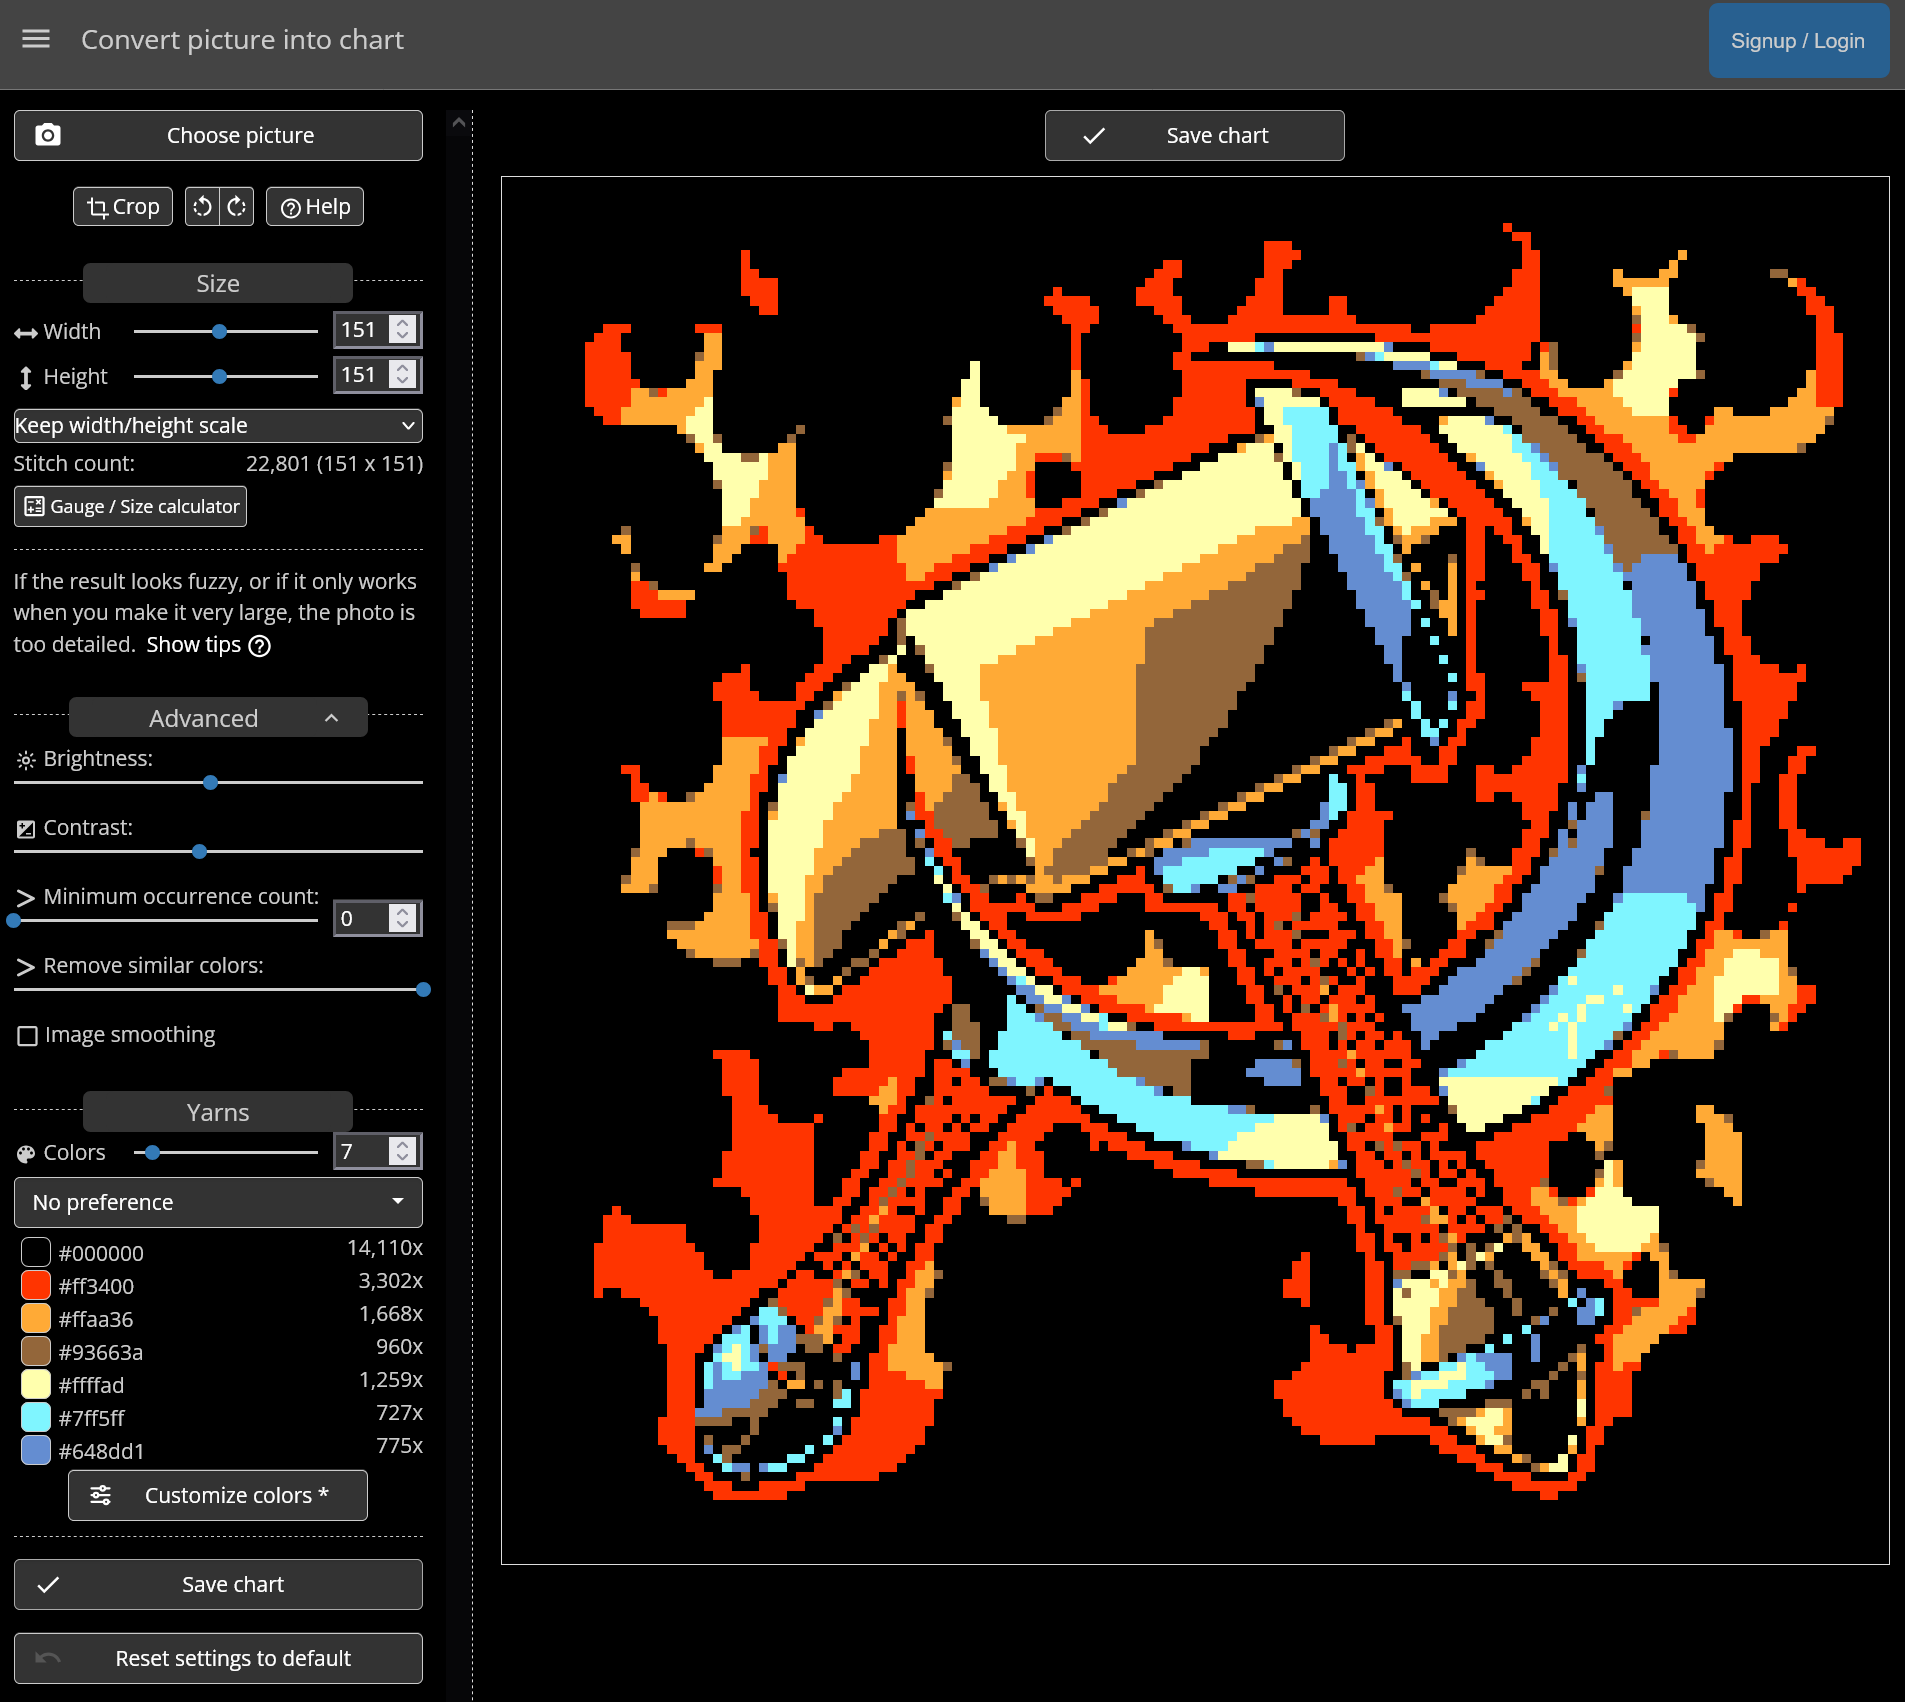
Task: Open the Keep width/height scale dropdown
Action: (x=218, y=425)
